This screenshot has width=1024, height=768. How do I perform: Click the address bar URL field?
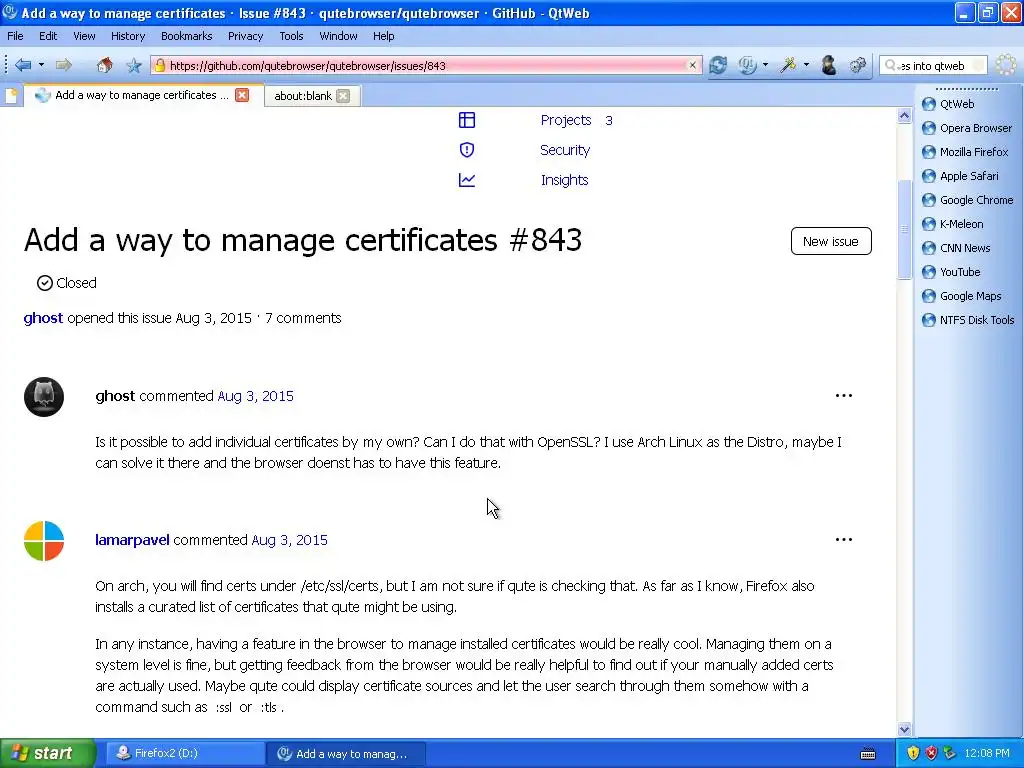click(x=428, y=65)
